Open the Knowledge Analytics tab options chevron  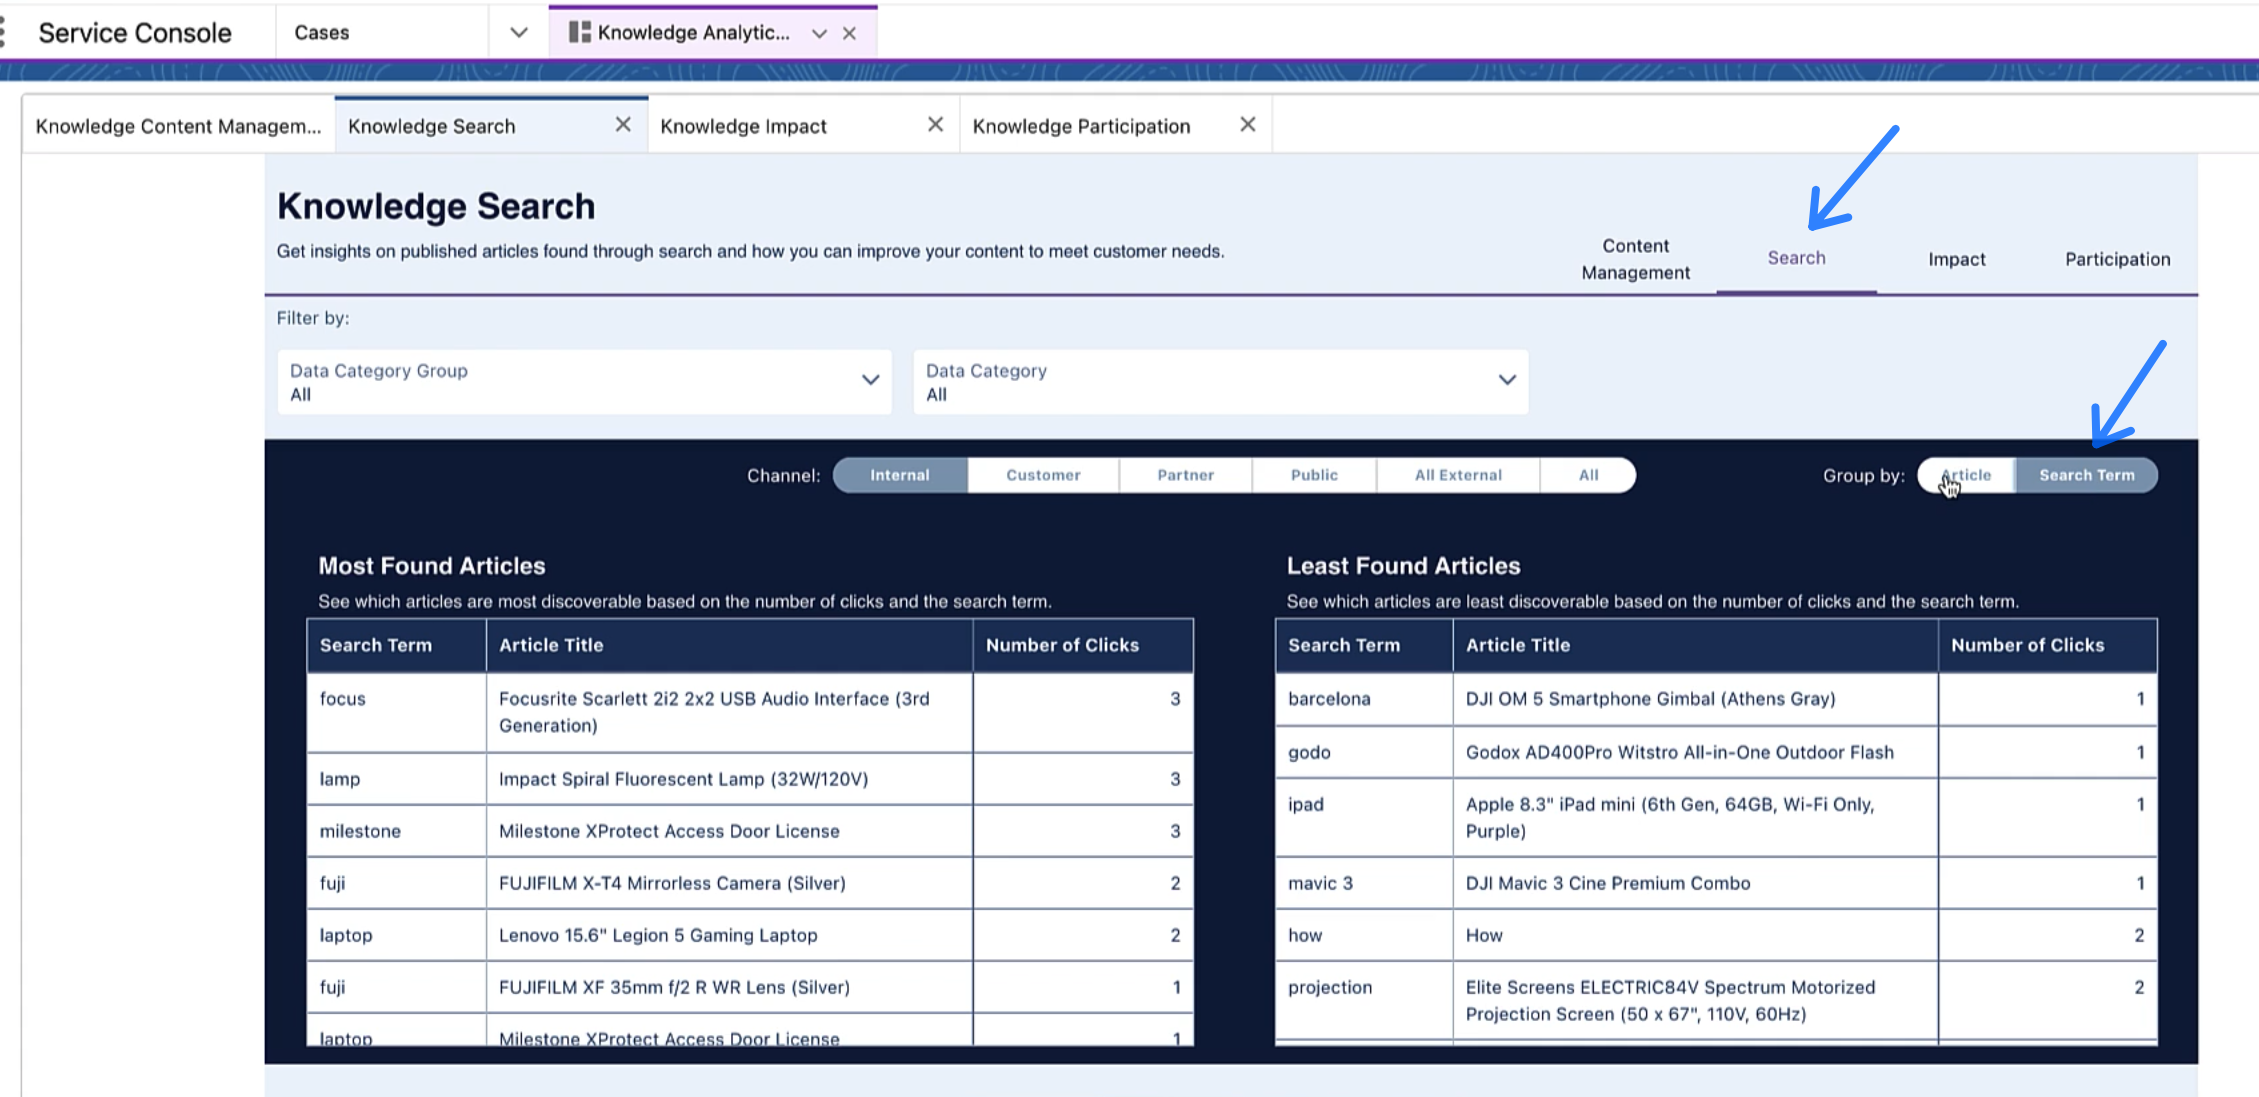(x=819, y=33)
